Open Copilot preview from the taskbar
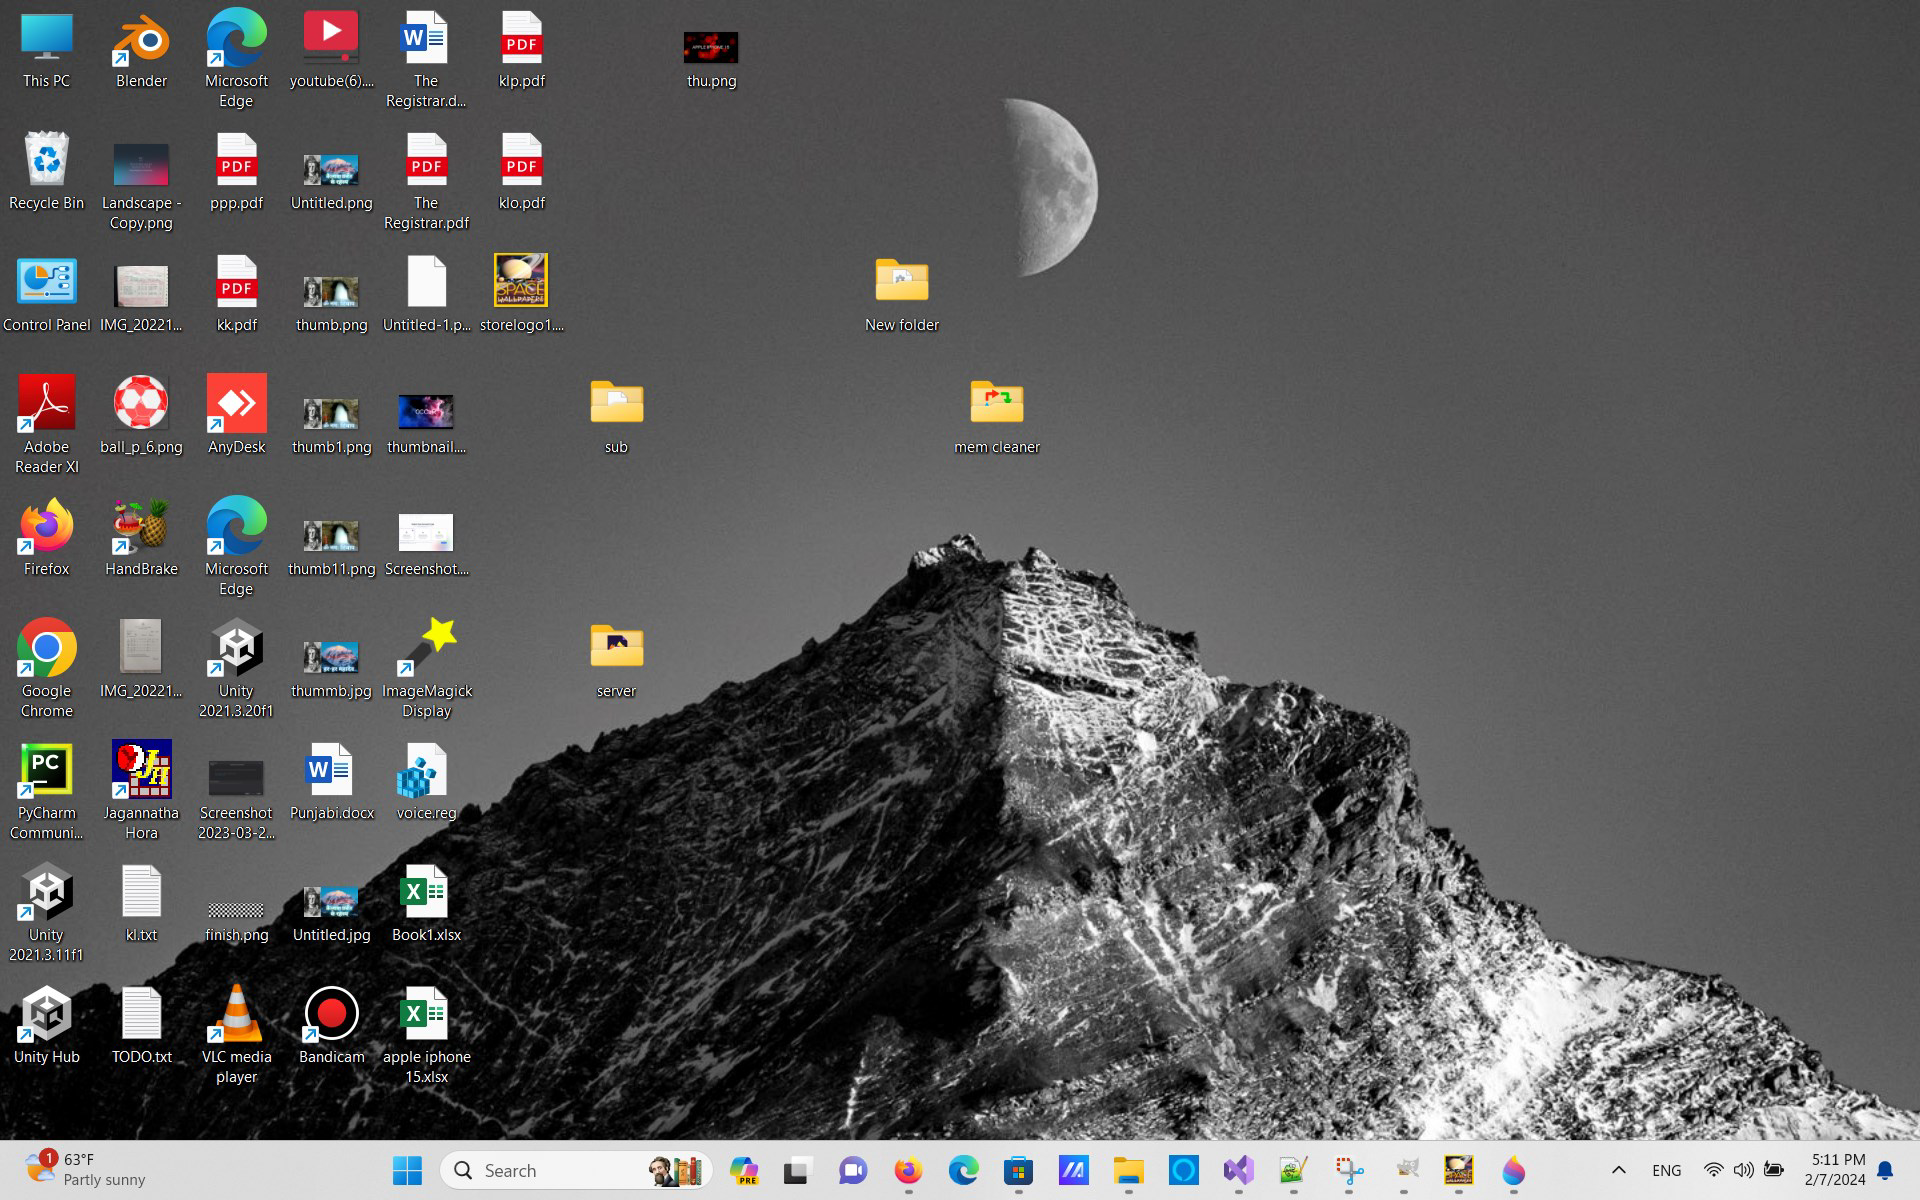Viewport: 1920px width, 1200px height. tap(743, 1170)
